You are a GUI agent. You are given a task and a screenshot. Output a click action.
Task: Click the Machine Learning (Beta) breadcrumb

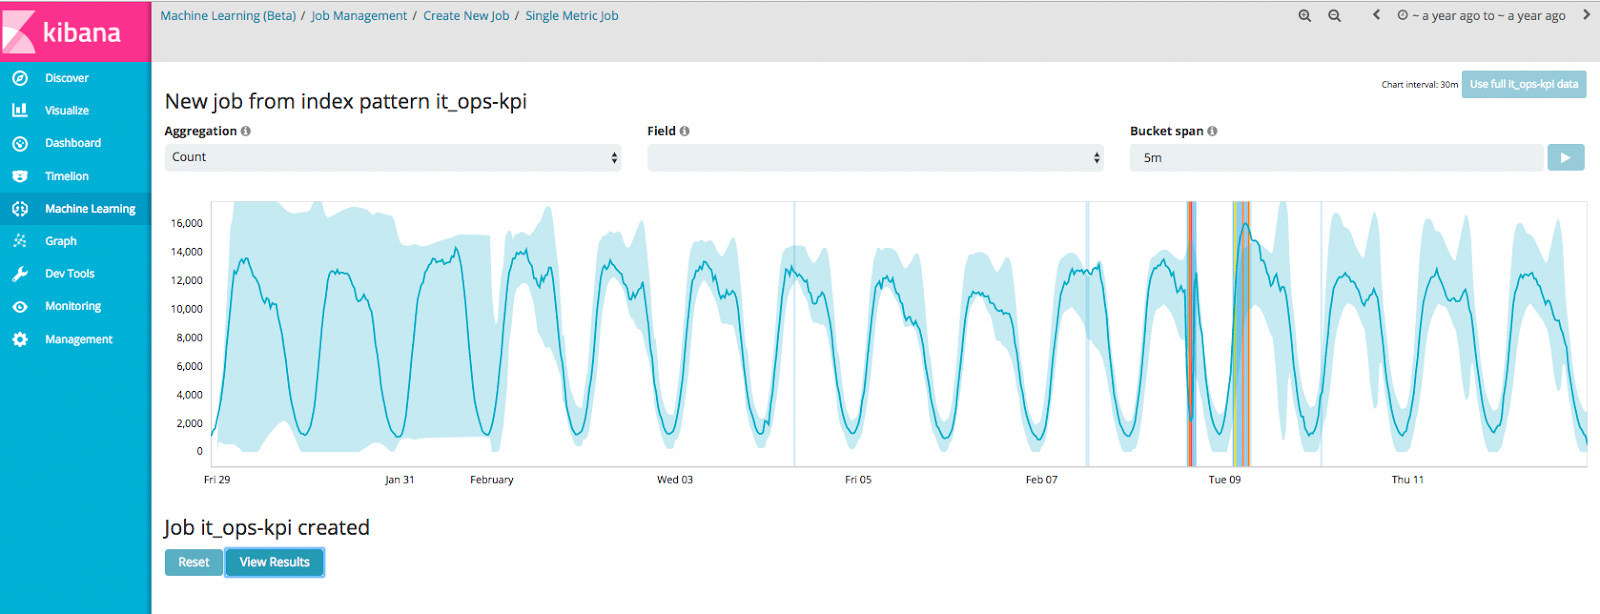click(x=228, y=16)
